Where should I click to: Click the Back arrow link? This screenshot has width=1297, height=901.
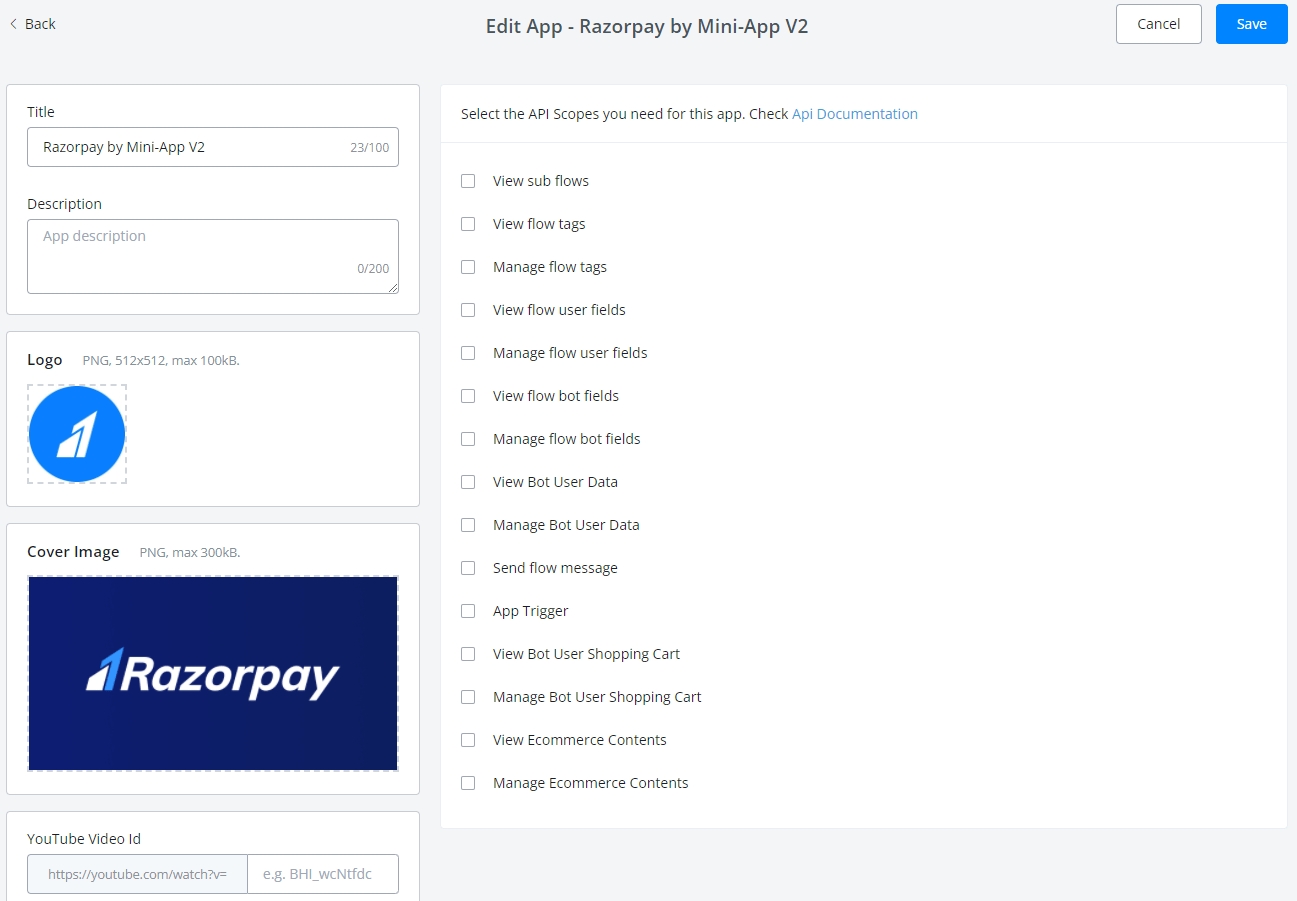(x=32, y=24)
